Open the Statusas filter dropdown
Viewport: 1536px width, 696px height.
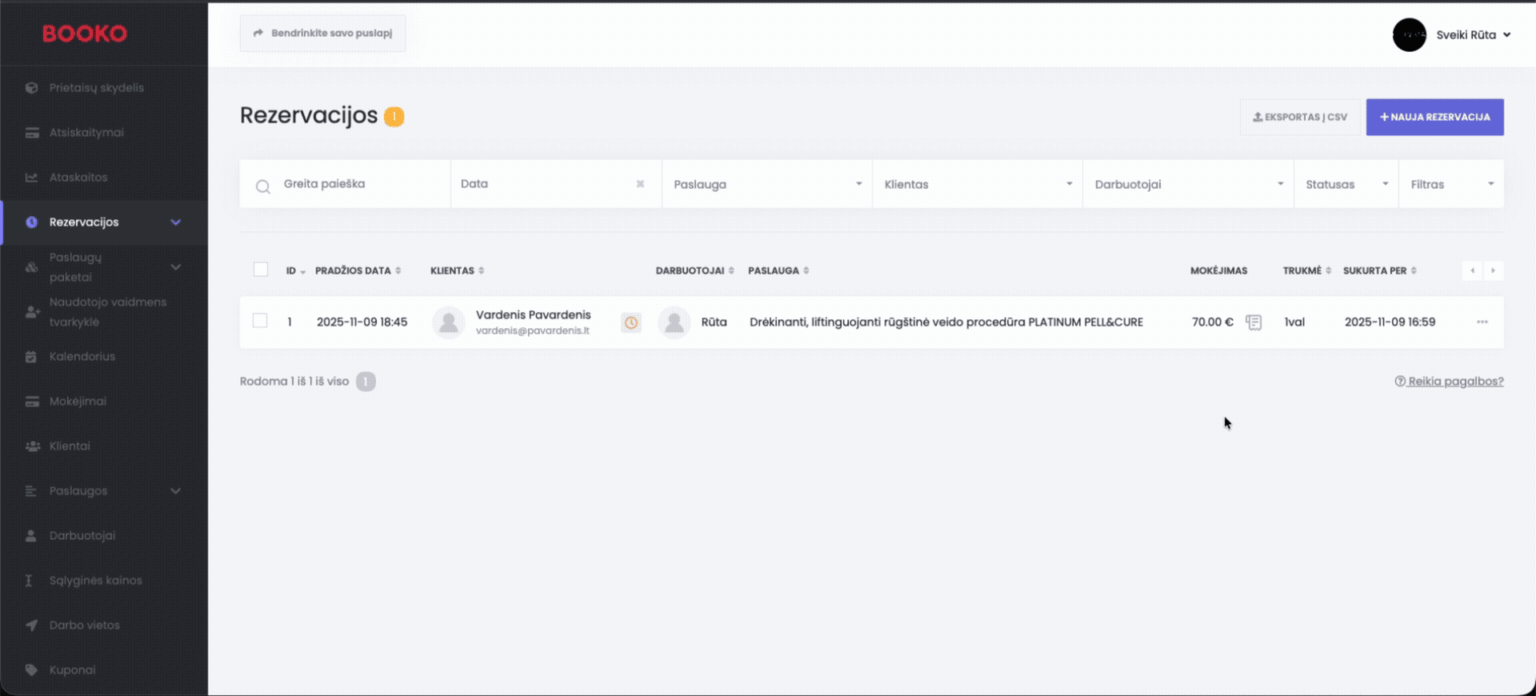pyautogui.click(x=1345, y=184)
